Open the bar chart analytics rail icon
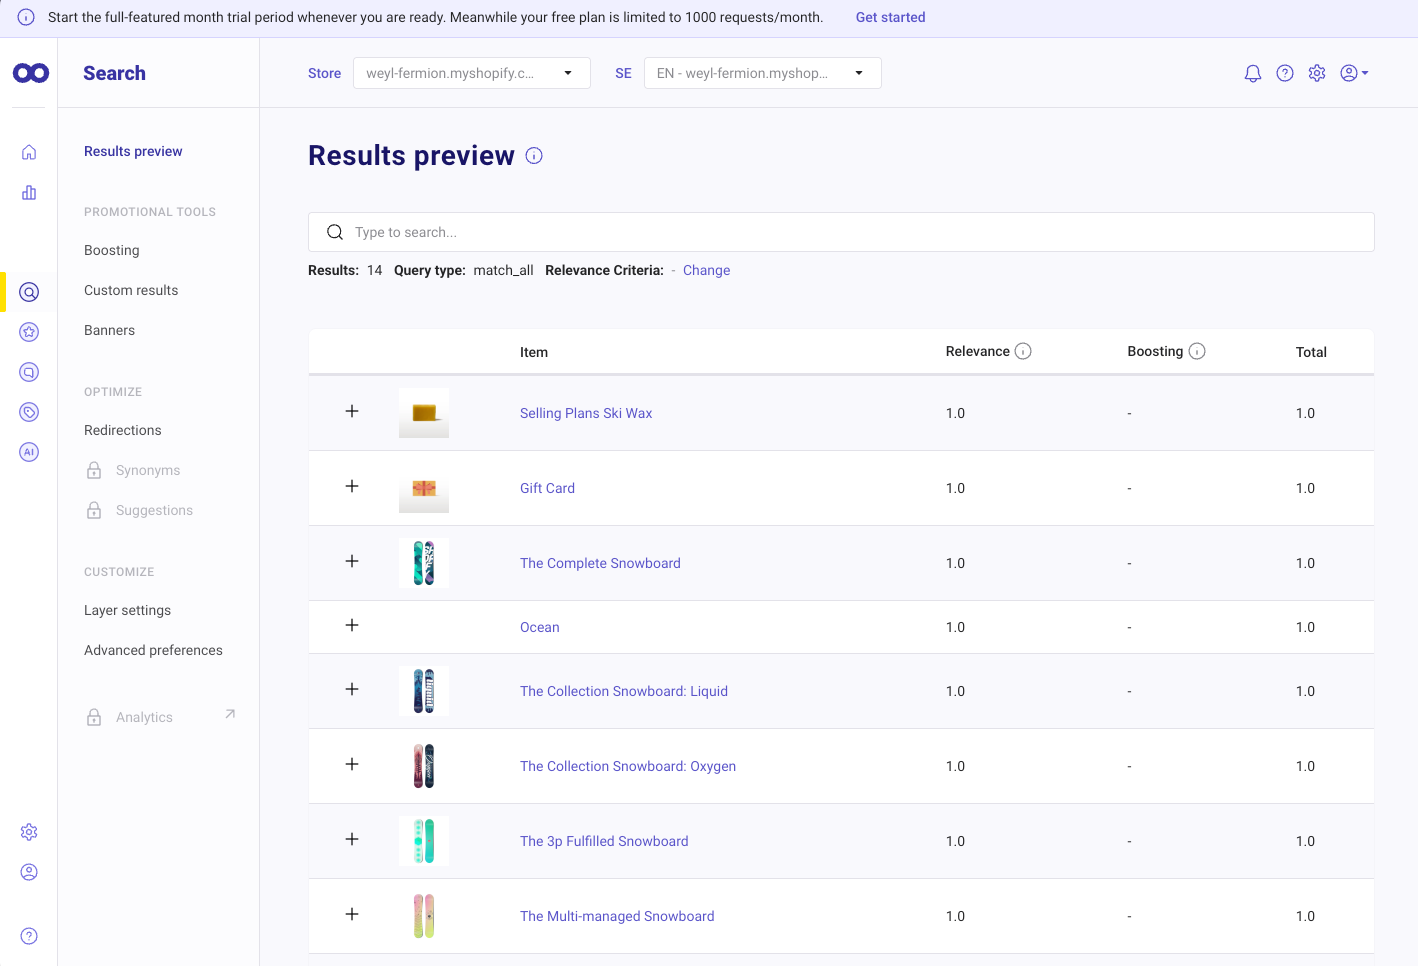 (29, 192)
